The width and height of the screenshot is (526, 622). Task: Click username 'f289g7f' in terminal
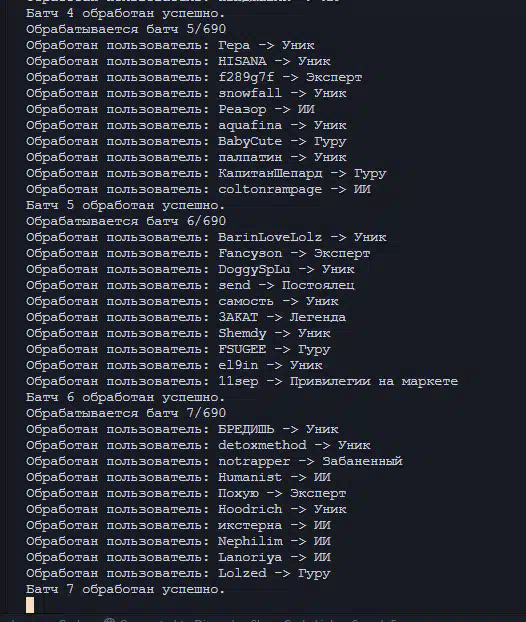click(x=246, y=77)
